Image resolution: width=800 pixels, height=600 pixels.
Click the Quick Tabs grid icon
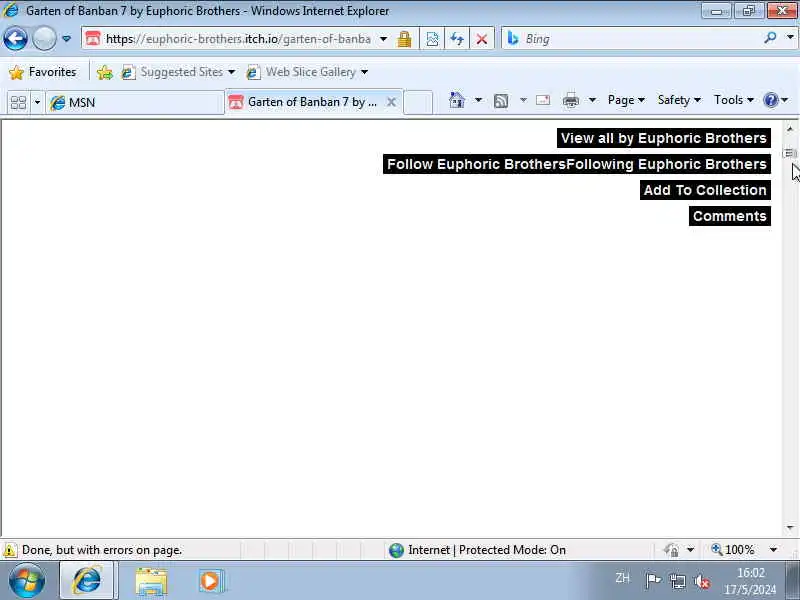[18, 103]
